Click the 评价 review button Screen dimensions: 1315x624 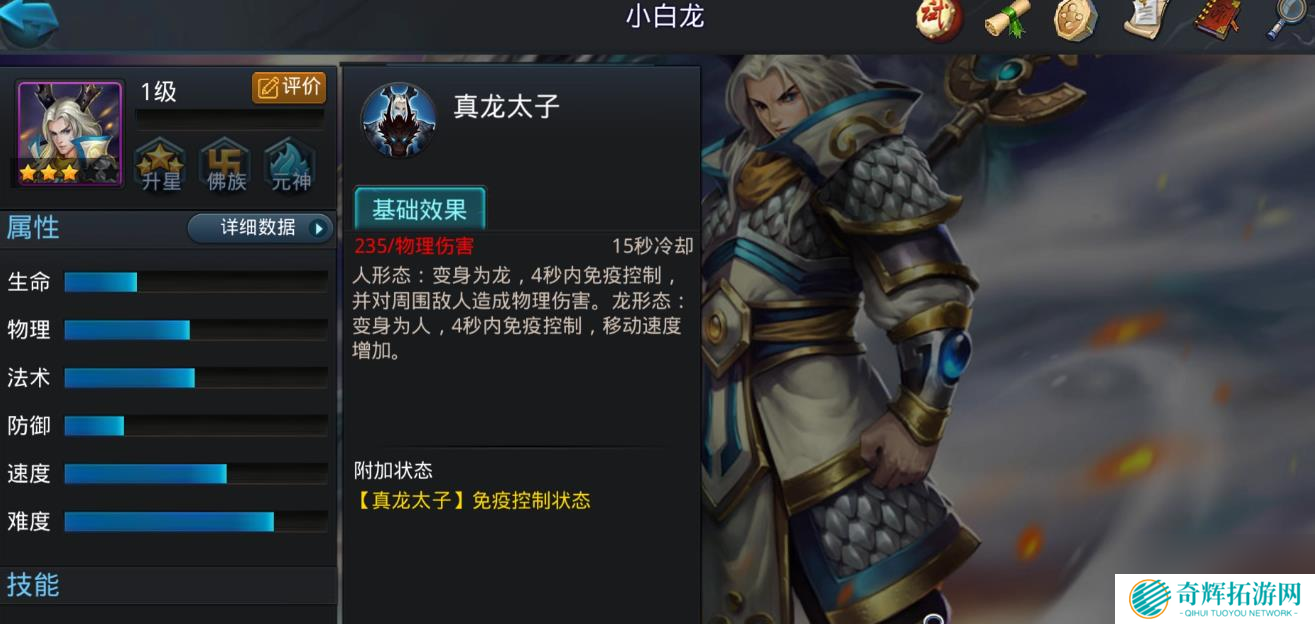click(289, 87)
